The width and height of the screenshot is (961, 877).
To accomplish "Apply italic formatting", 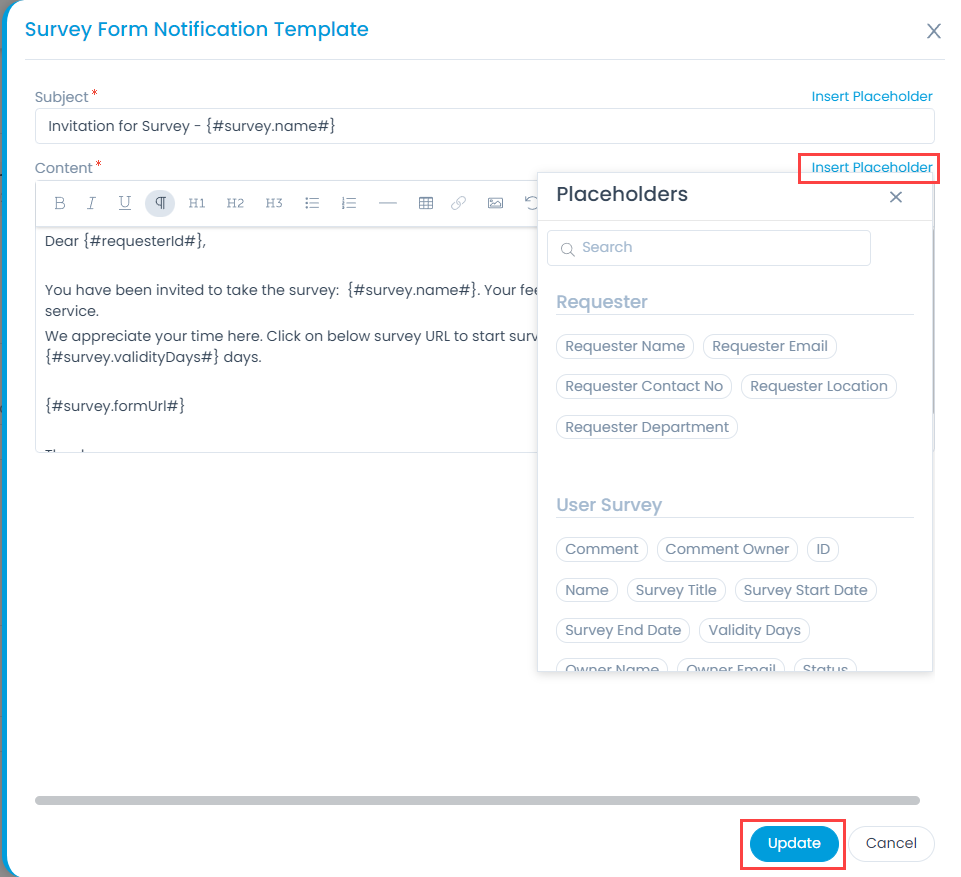I will pos(91,203).
